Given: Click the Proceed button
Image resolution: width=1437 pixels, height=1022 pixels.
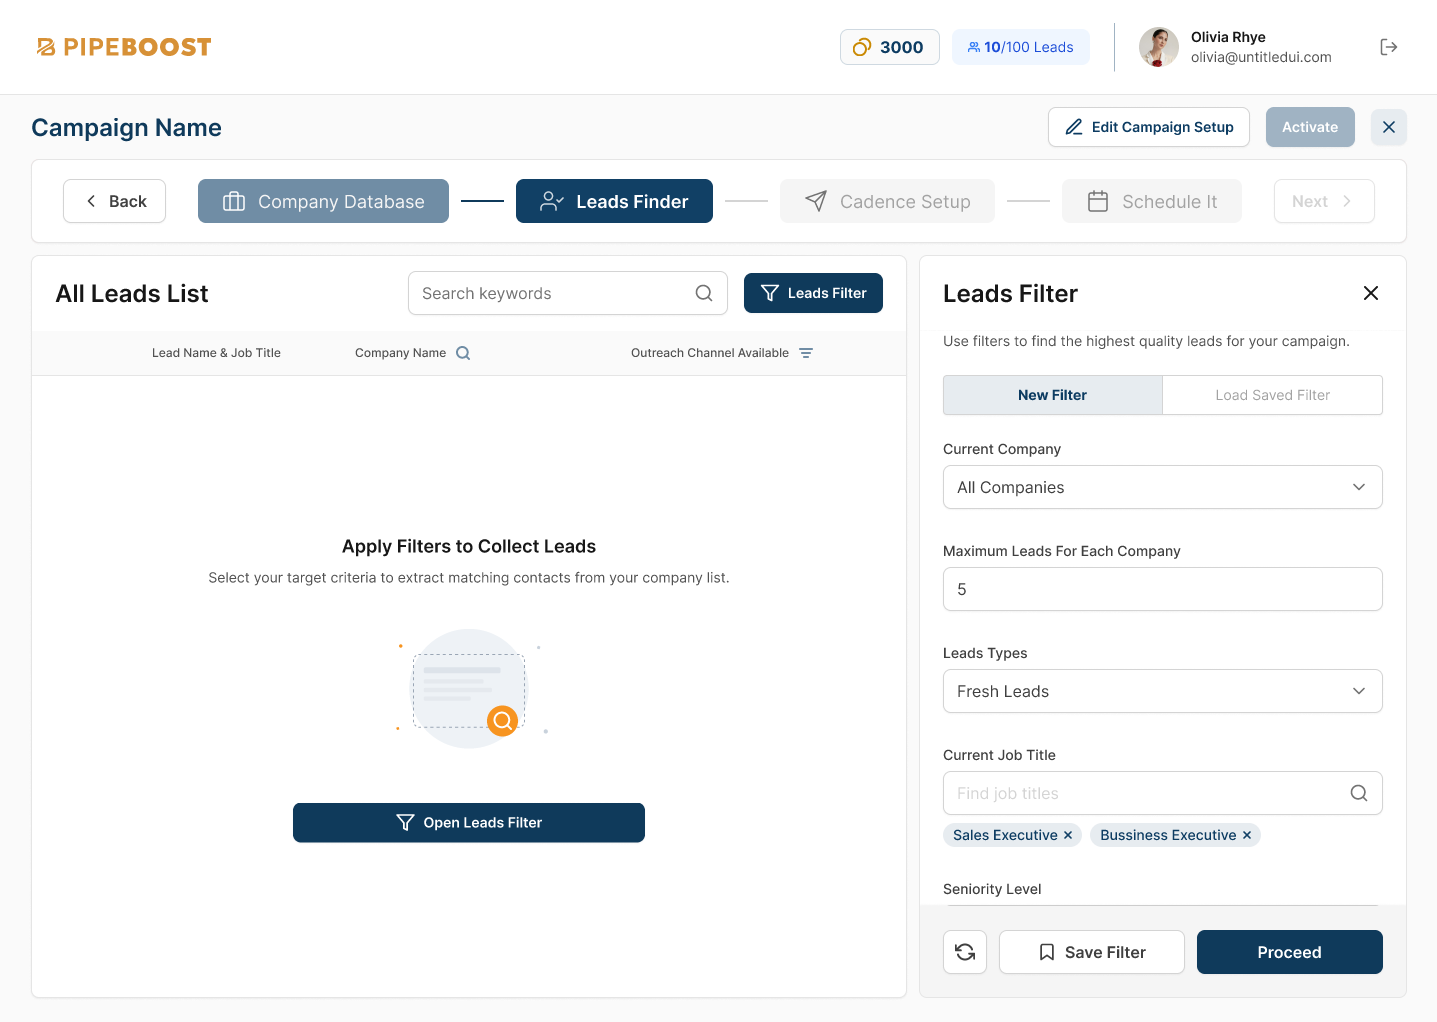Looking at the screenshot, I should (1290, 952).
